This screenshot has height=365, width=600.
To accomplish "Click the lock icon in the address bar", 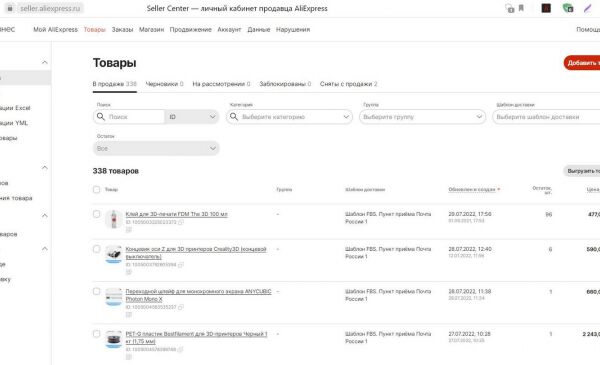I will (10, 8).
